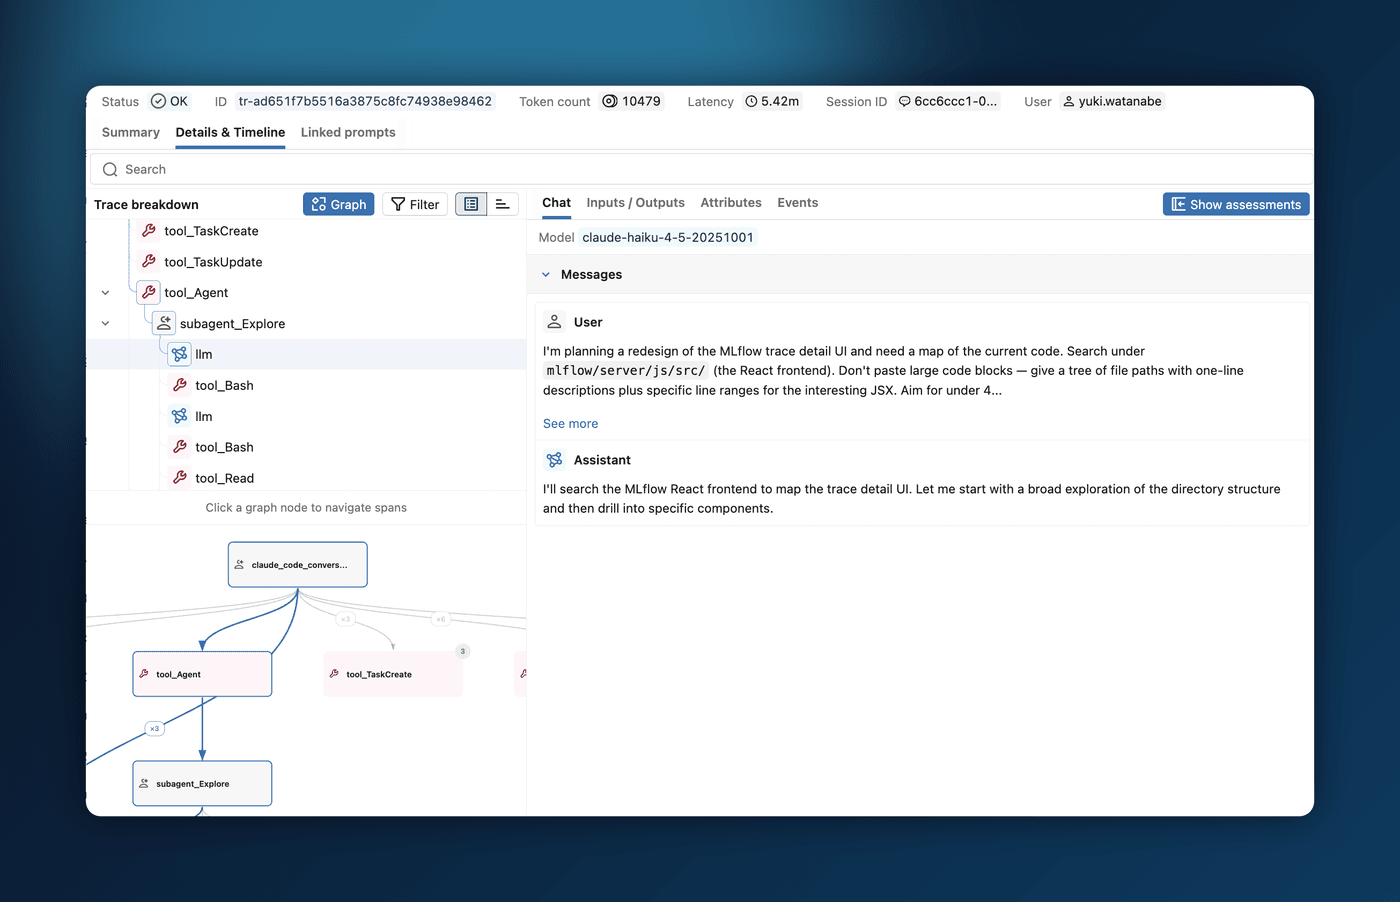Switch to the timeline bars view
This screenshot has height=902, width=1400.
pyautogui.click(x=503, y=204)
